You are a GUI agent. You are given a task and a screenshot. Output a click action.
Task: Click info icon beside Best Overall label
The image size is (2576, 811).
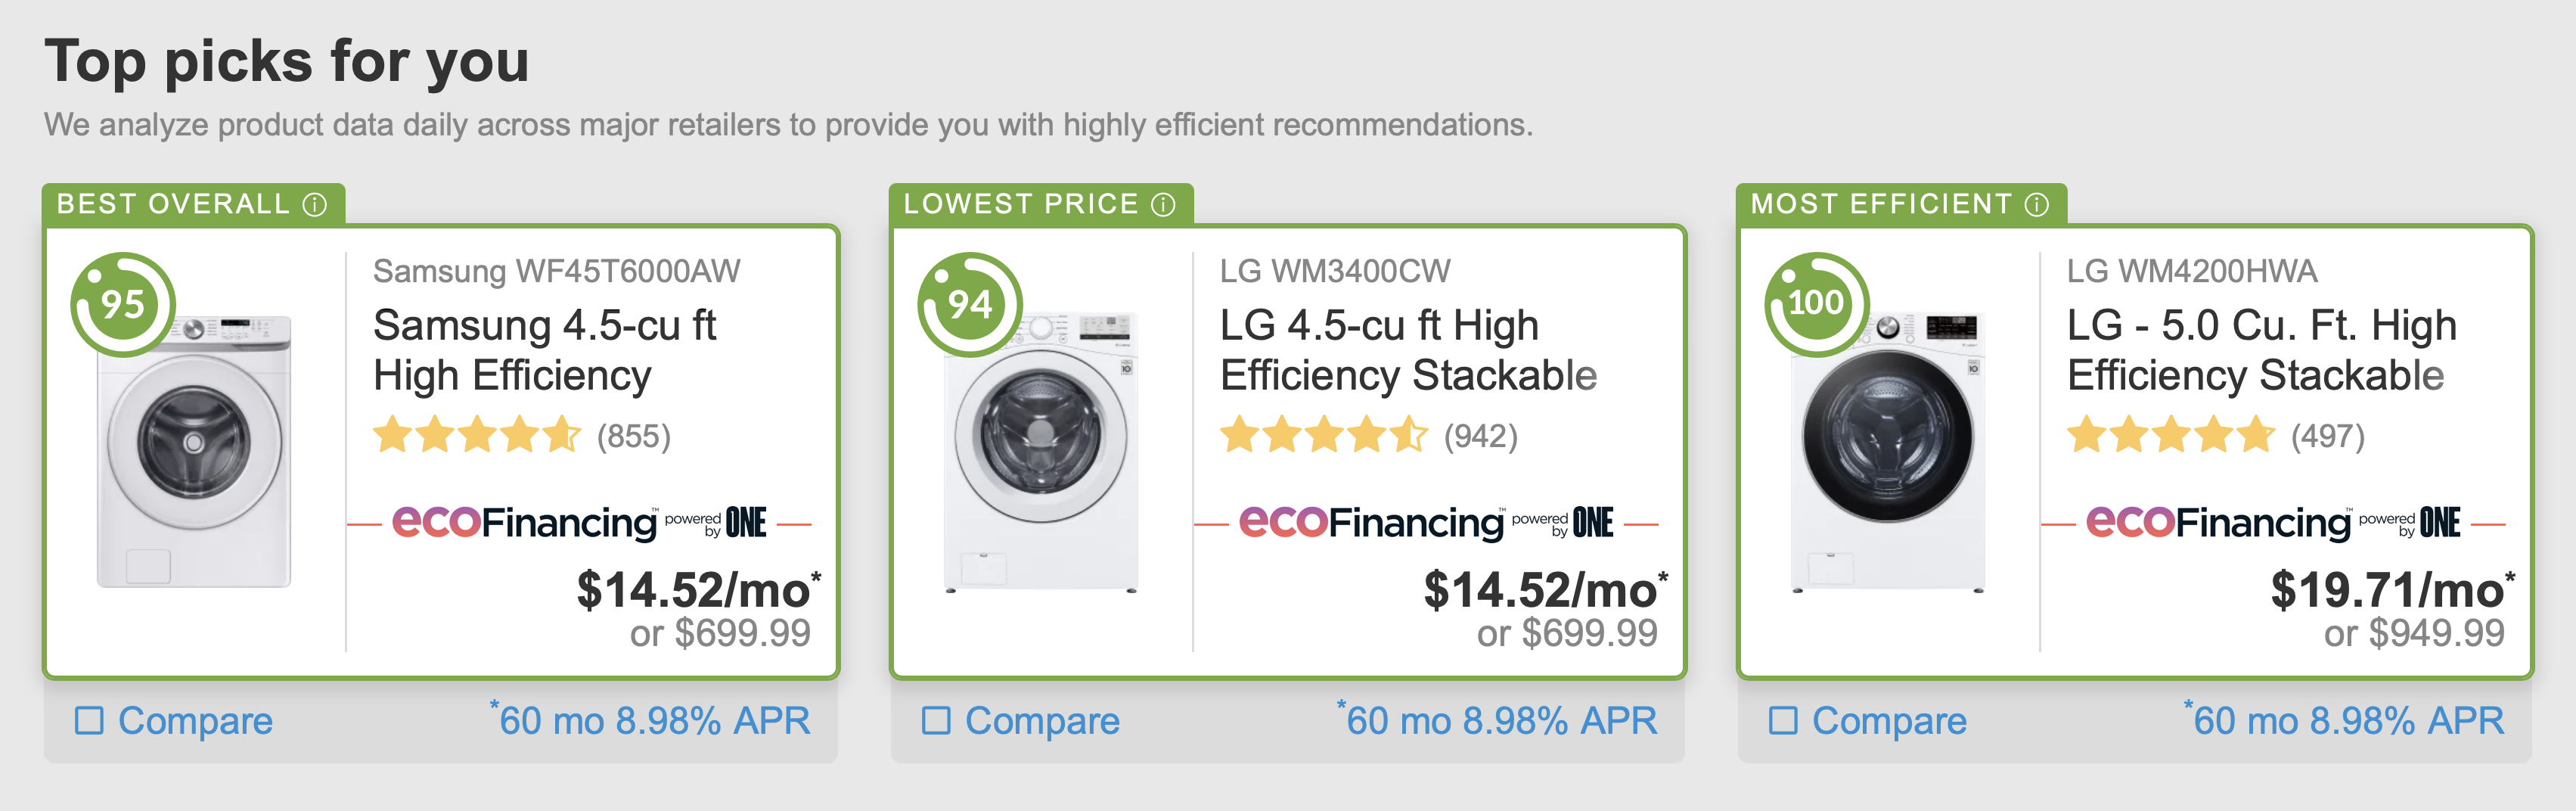click(x=315, y=205)
